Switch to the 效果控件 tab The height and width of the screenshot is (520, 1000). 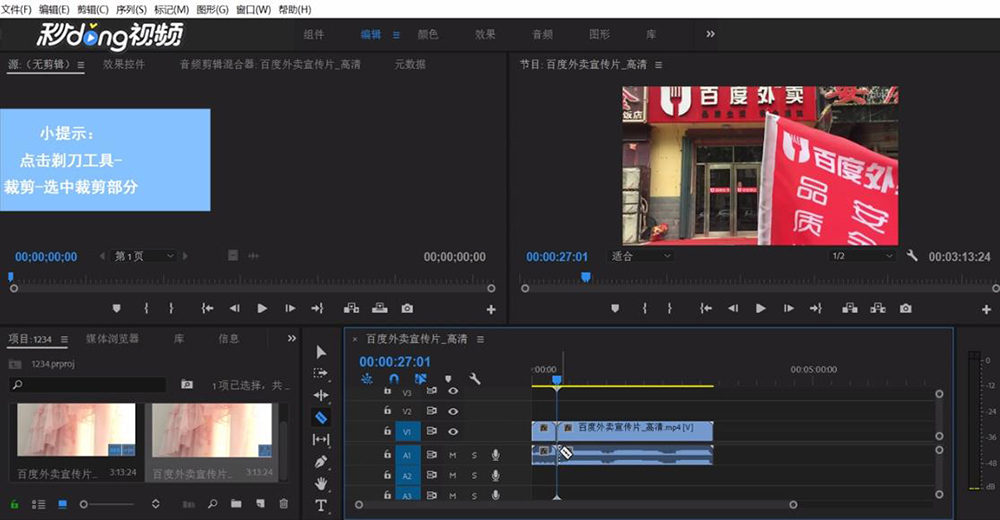[x=124, y=64]
